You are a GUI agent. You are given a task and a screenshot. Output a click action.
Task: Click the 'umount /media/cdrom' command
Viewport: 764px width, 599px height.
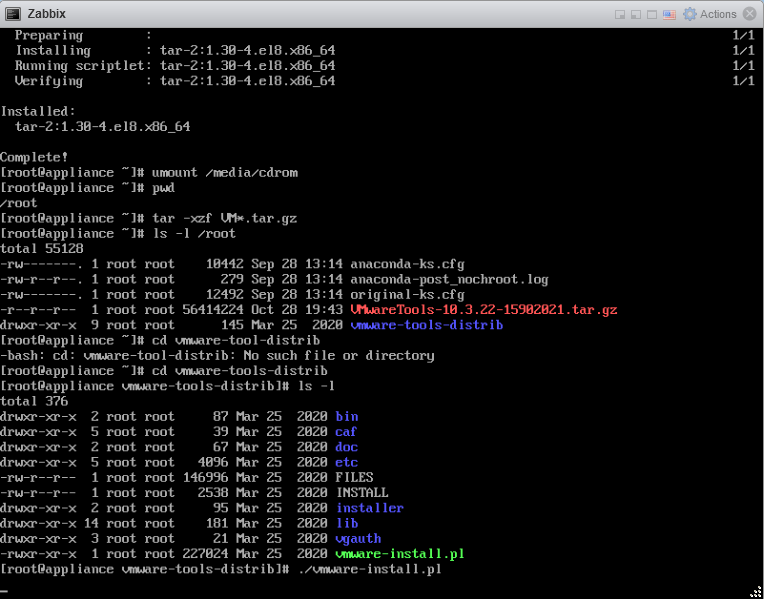[x=225, y=173]
